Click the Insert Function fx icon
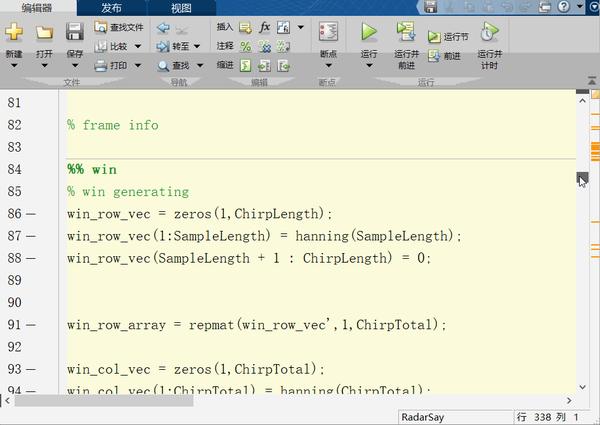 point(264,27)
